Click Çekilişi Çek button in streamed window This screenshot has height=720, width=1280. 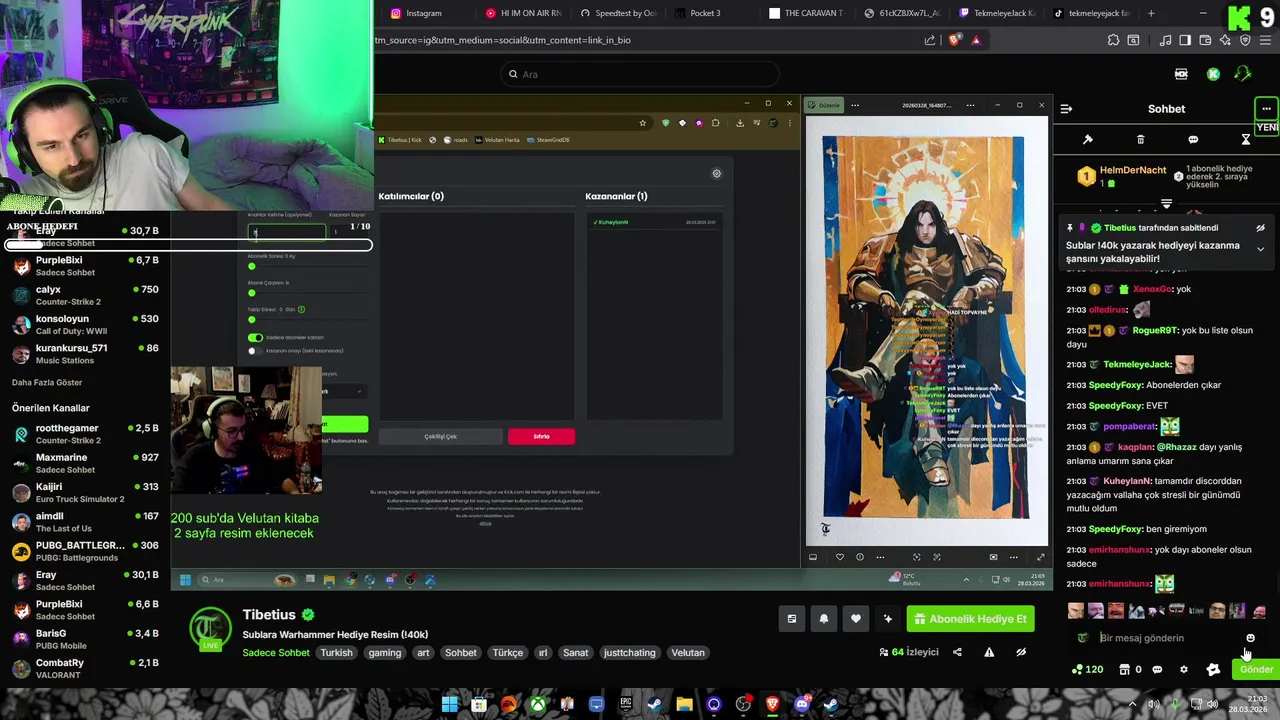click(440, 436)
